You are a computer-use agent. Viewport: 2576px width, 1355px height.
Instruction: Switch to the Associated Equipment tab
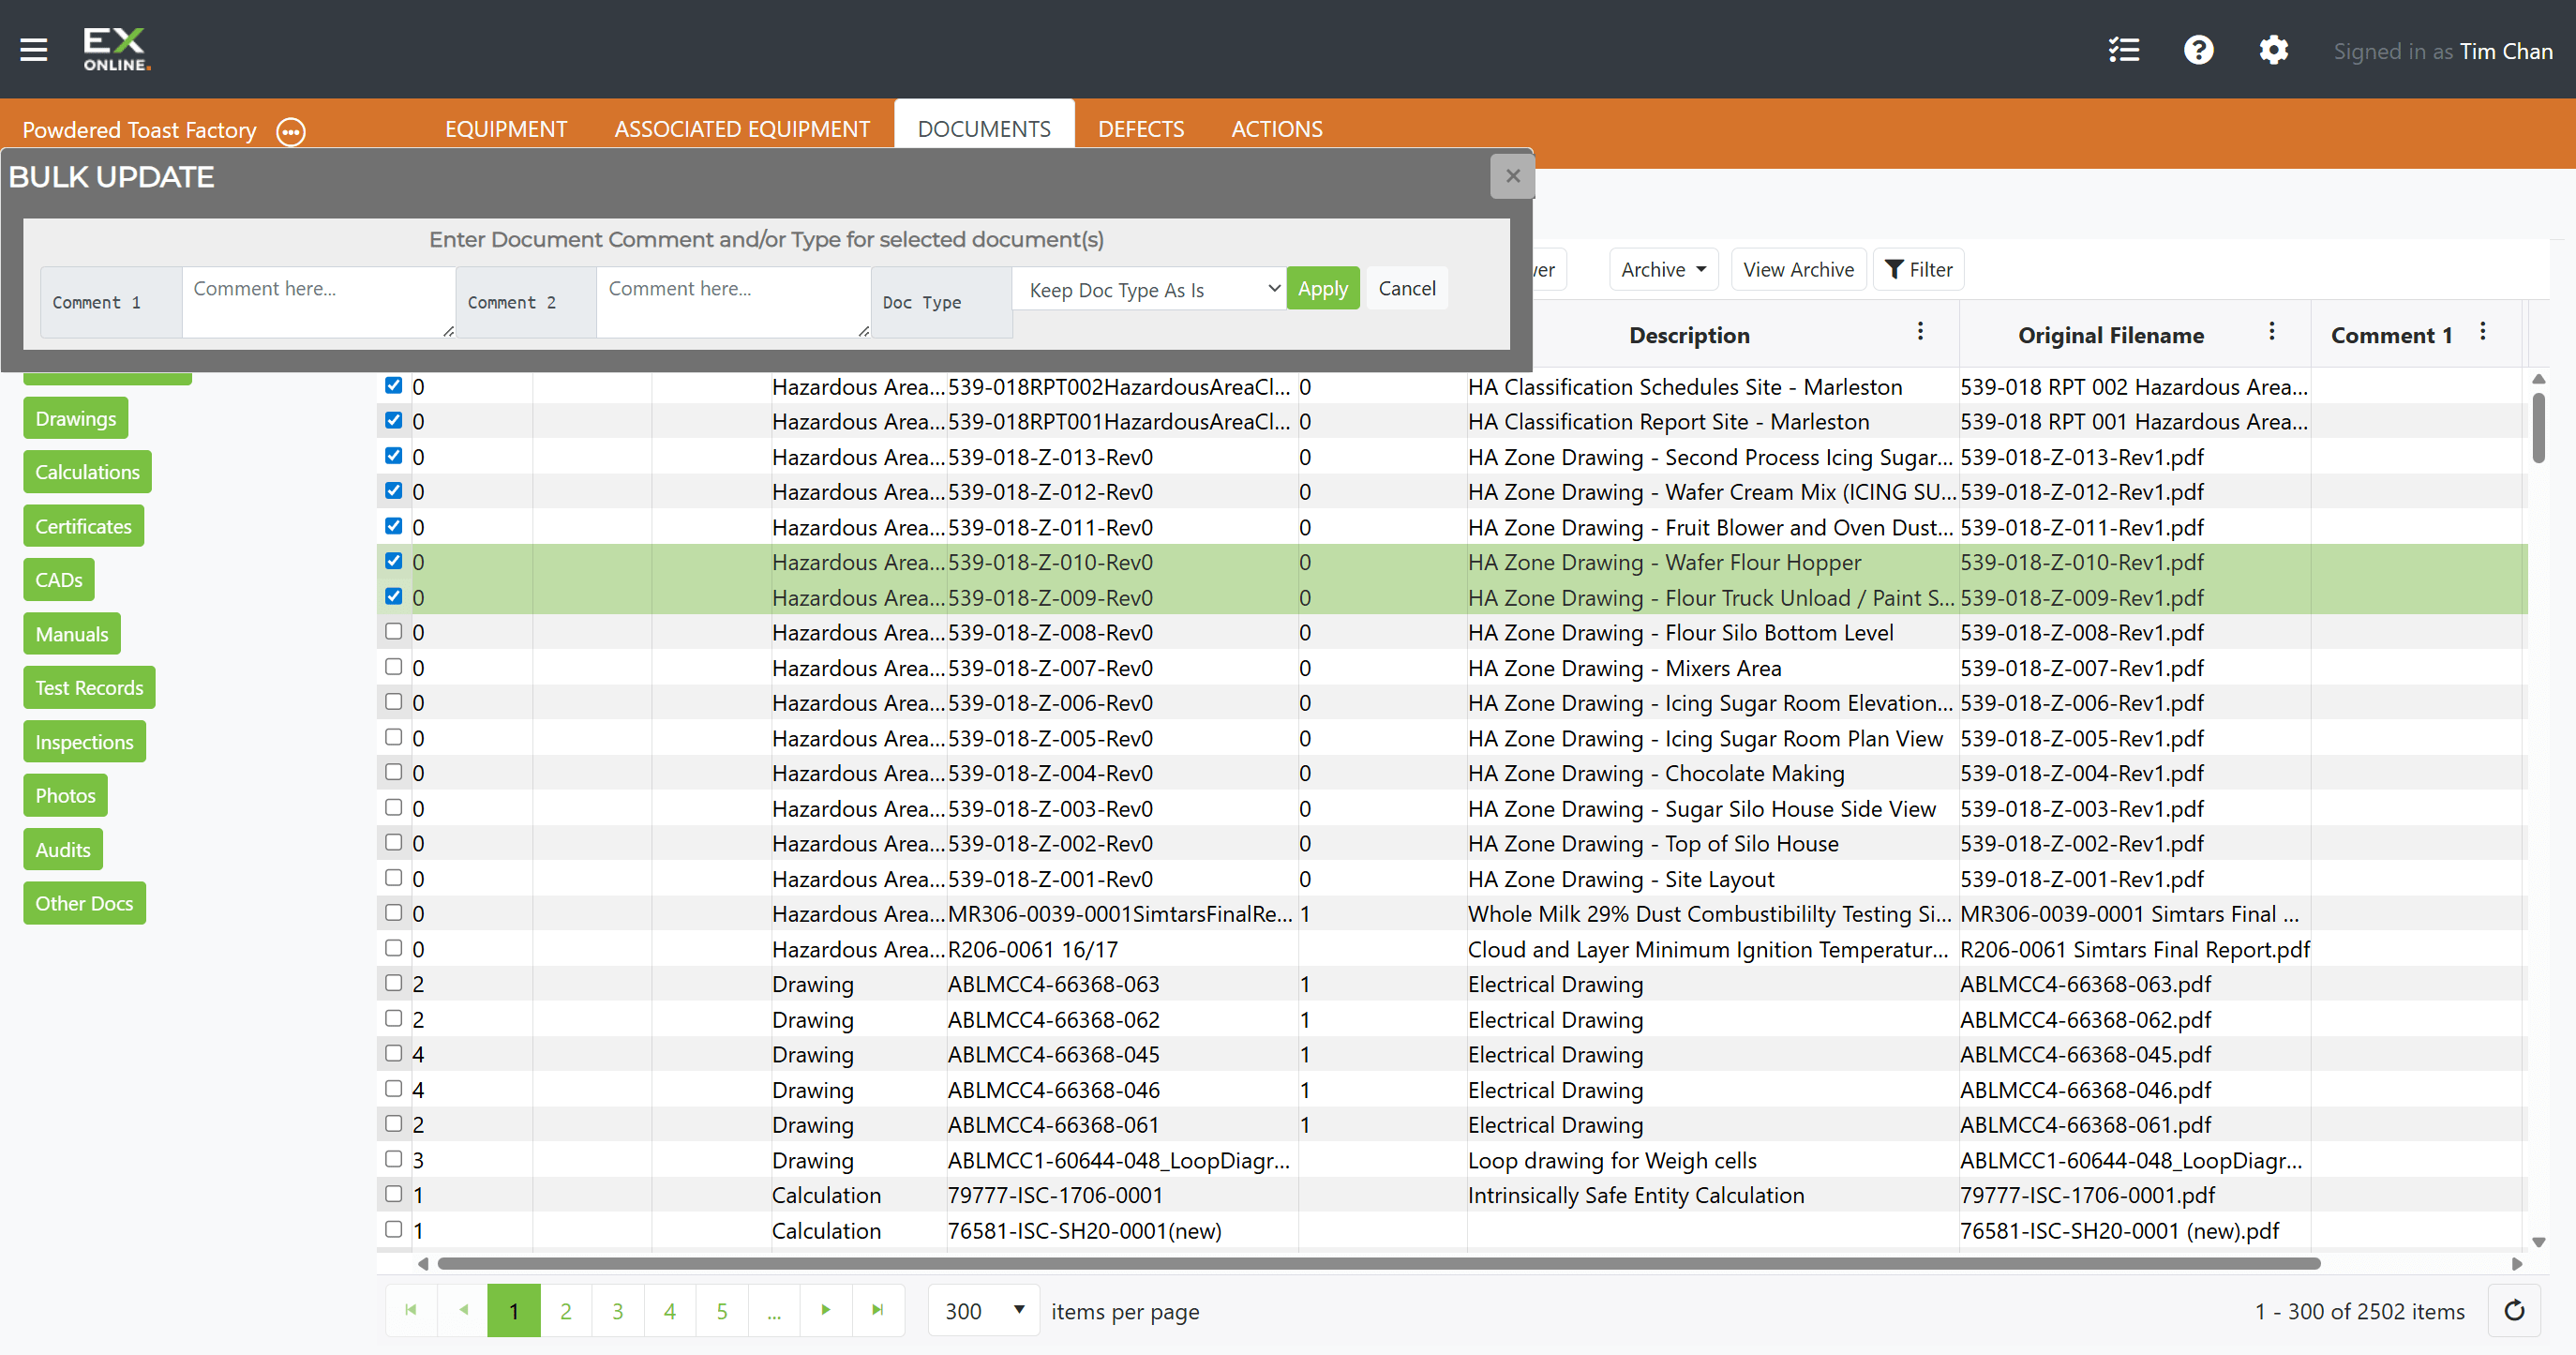[x=742, y=129]
